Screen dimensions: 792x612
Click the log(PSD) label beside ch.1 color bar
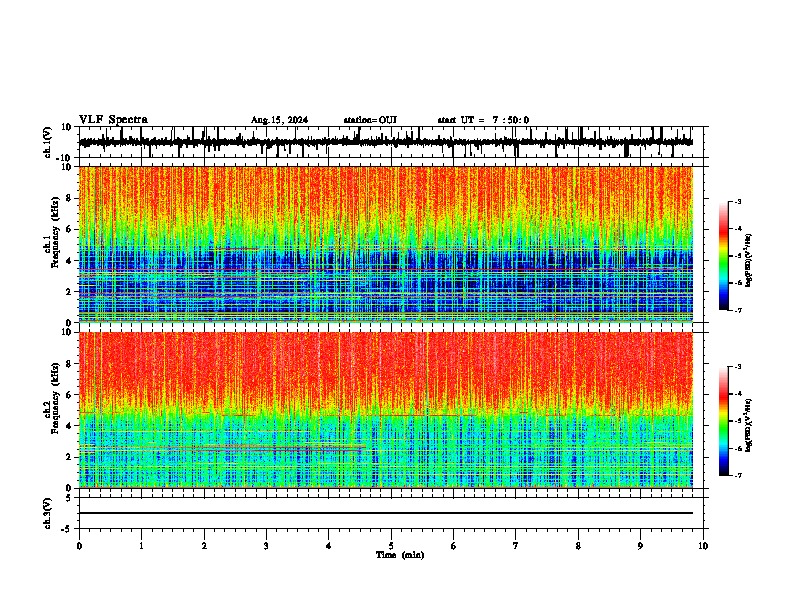pos(749,261)
